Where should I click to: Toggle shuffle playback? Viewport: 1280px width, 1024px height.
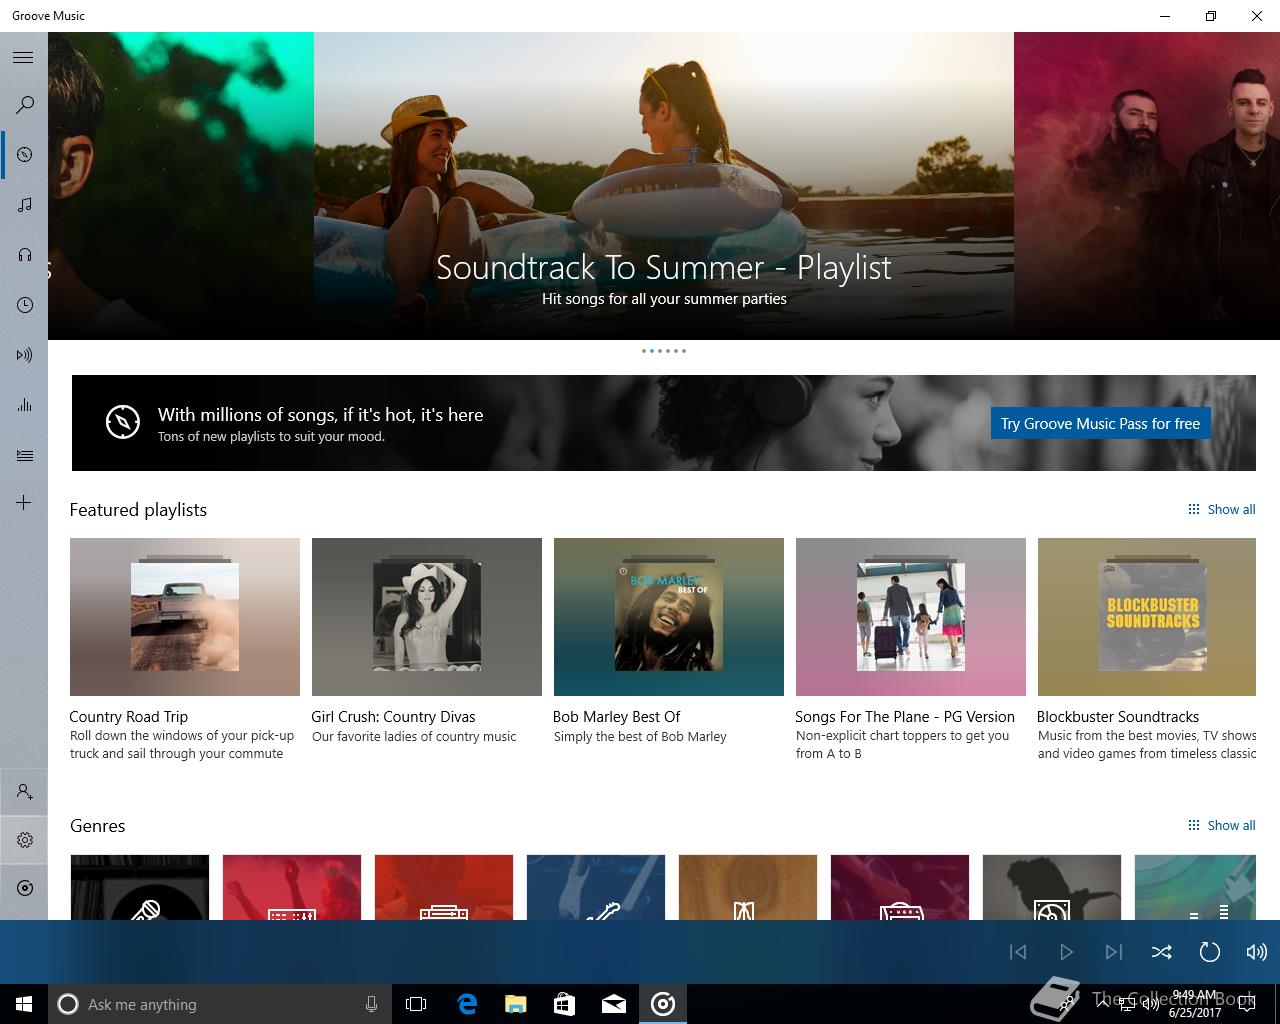click(1162, 952)
